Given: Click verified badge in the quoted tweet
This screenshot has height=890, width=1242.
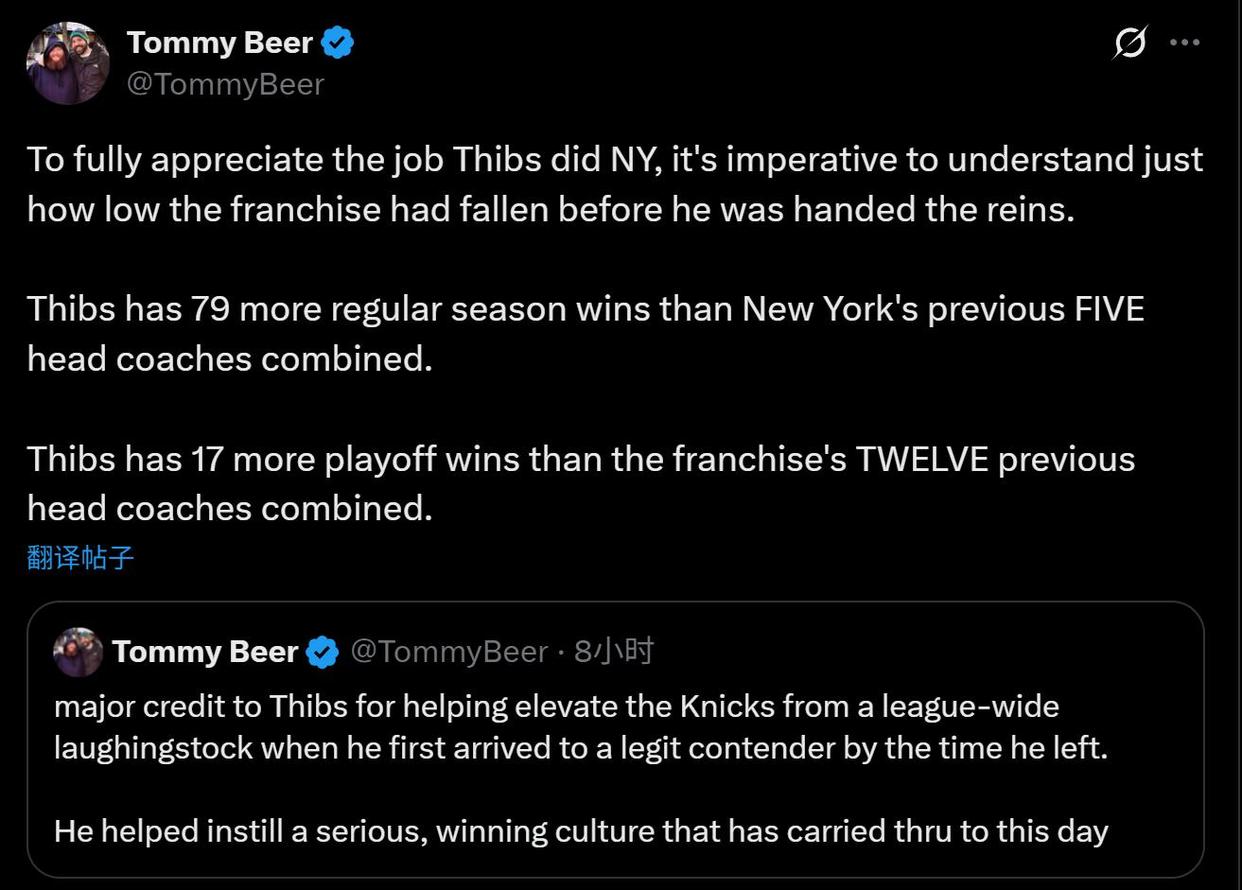Looking at the screenshot, I should pyautogui.click(x=322, y=653).
